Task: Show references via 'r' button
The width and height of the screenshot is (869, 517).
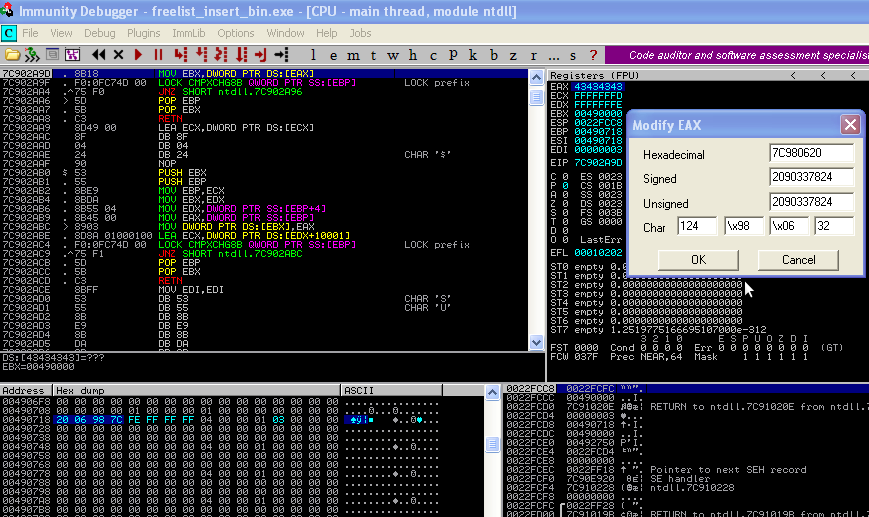Action: click(533, 55)
